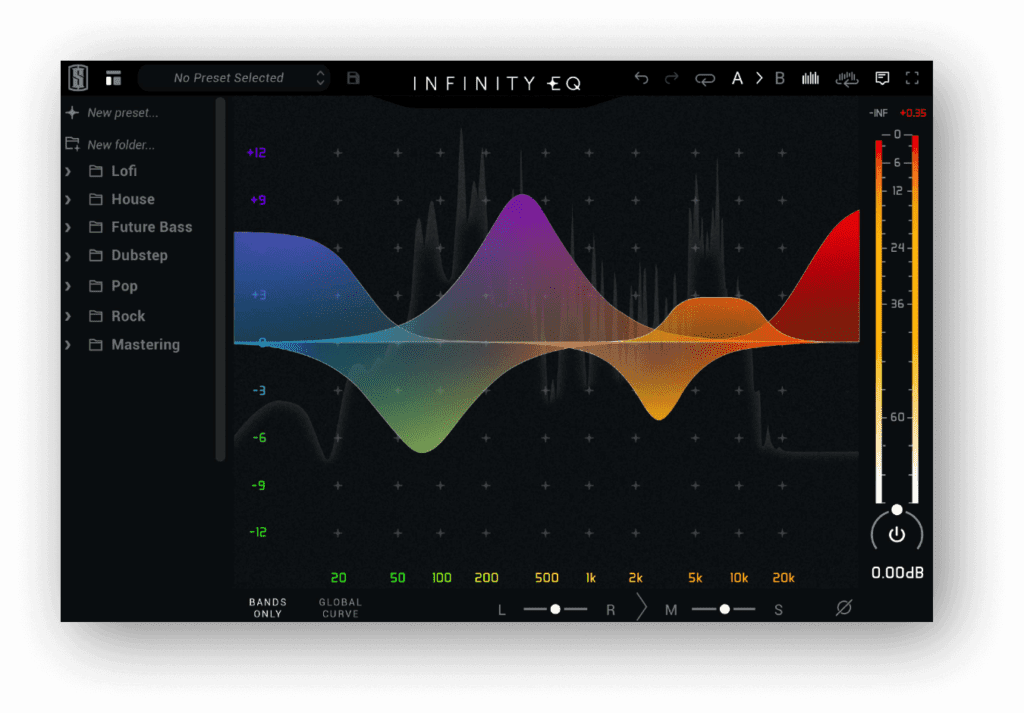Redo the last EQ change
1024x713 pixels.
(x=673, y=78)
